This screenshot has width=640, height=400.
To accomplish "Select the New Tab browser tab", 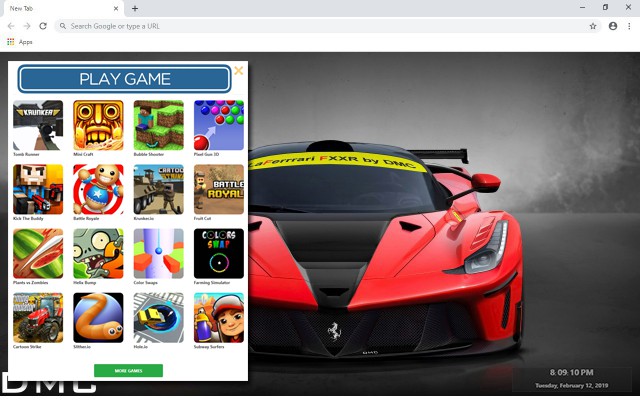I will coord(63,8).
